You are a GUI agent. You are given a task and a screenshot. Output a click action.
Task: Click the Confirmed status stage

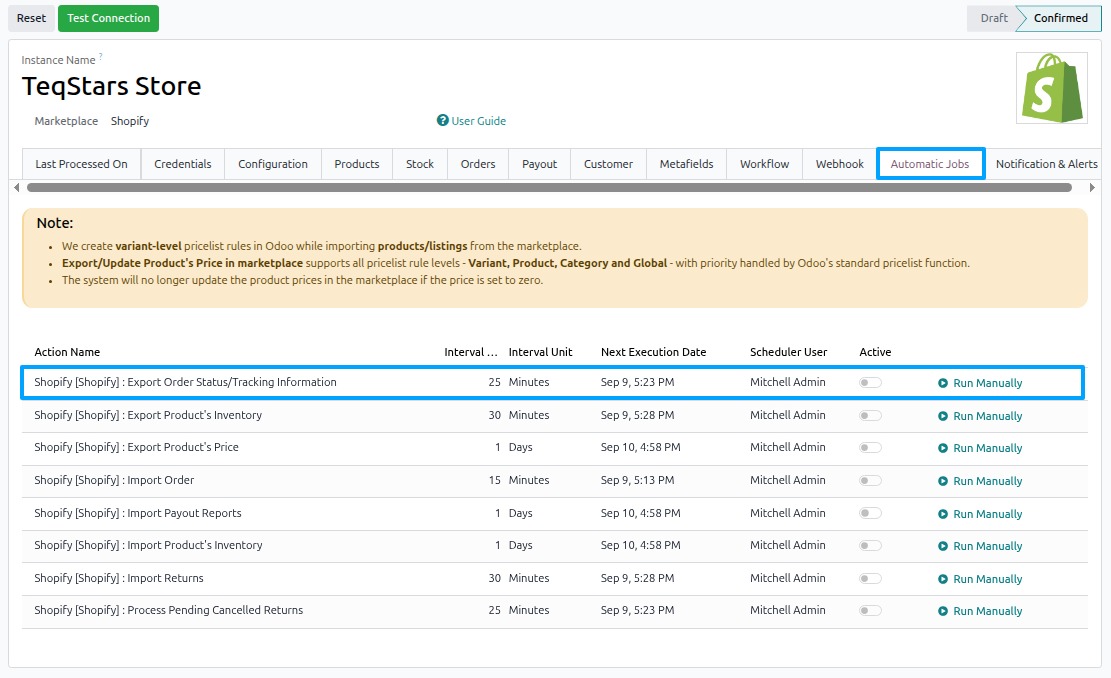(1060, 18)
